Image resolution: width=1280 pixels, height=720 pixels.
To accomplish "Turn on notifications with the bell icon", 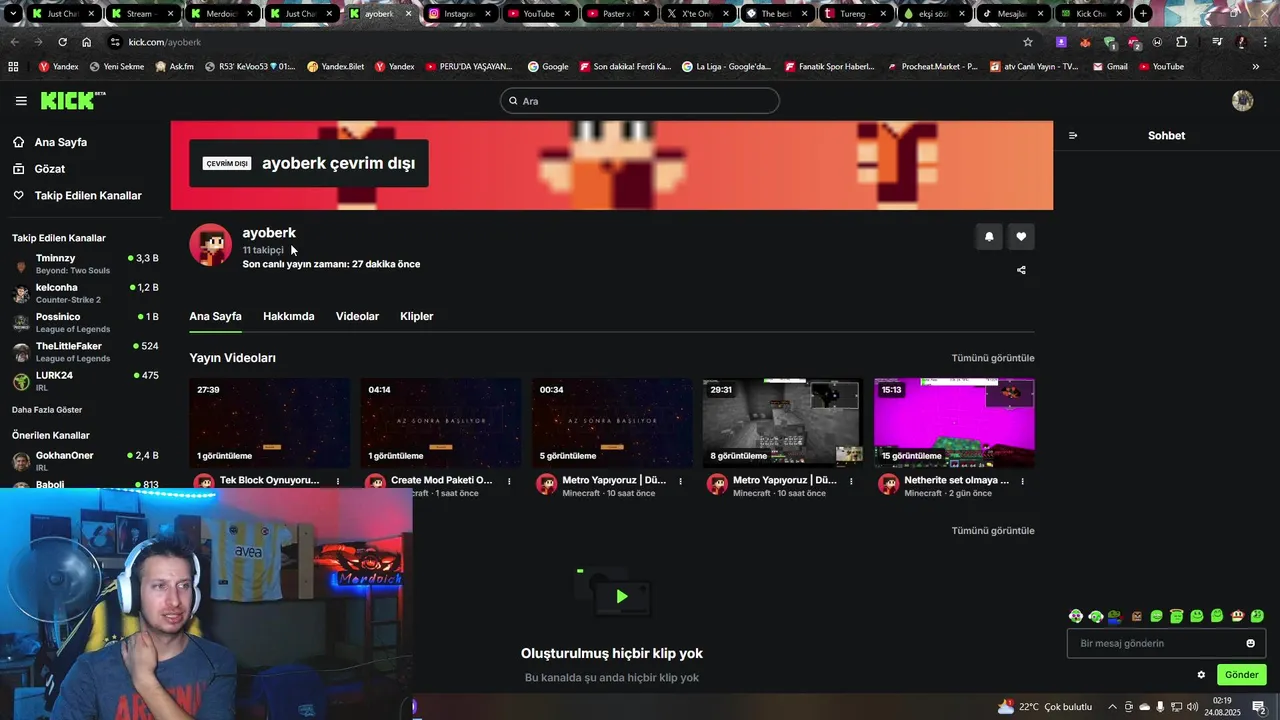I will point(989,237).
